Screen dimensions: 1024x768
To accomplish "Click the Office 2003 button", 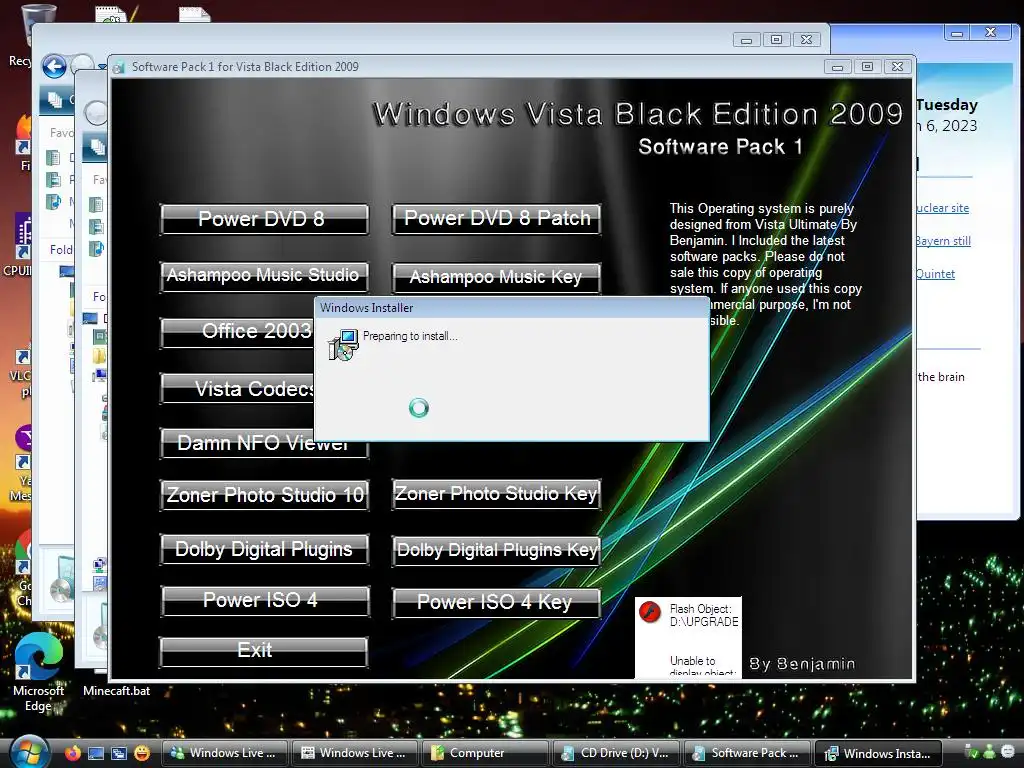I will pos(237,332).
